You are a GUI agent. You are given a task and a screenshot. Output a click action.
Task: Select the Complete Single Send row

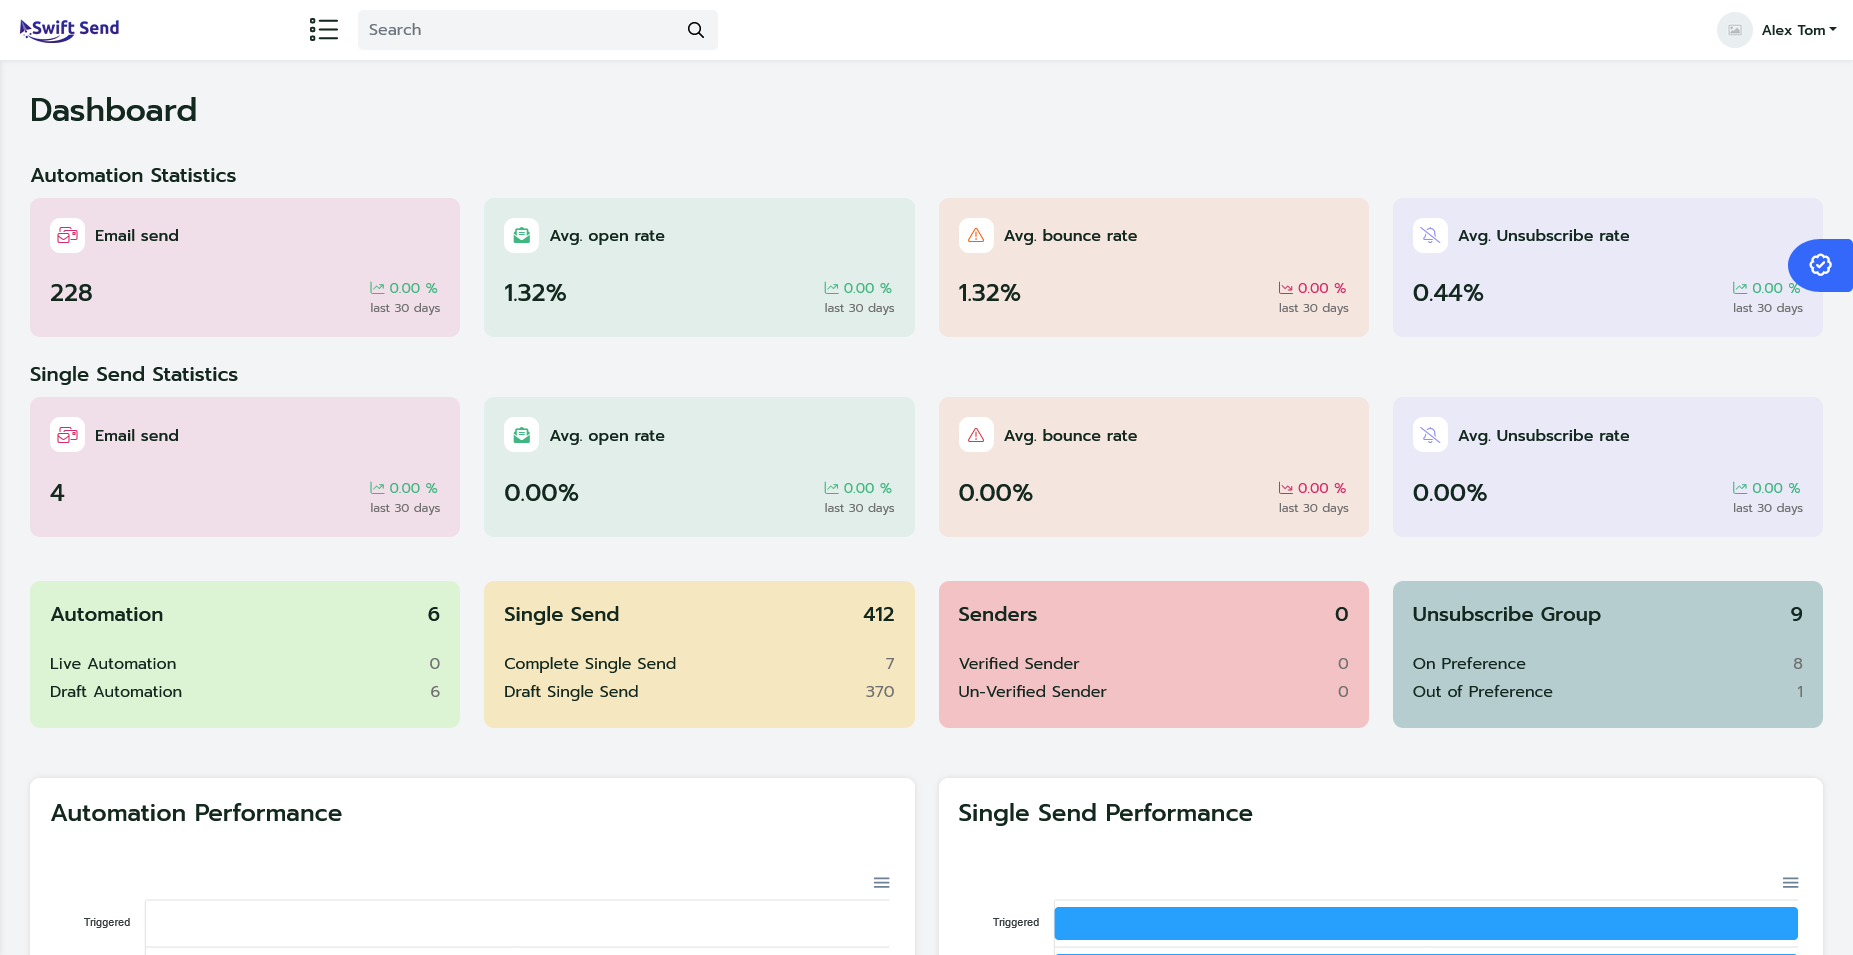(699, 664)
